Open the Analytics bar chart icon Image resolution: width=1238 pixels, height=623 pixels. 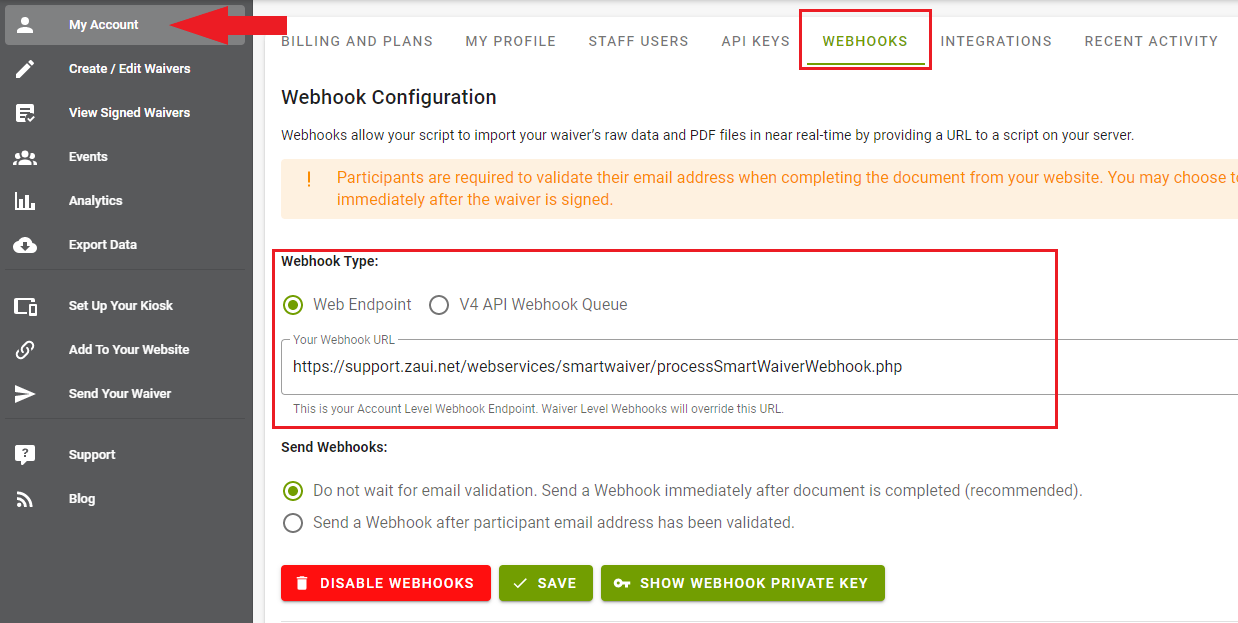(25, 201)
